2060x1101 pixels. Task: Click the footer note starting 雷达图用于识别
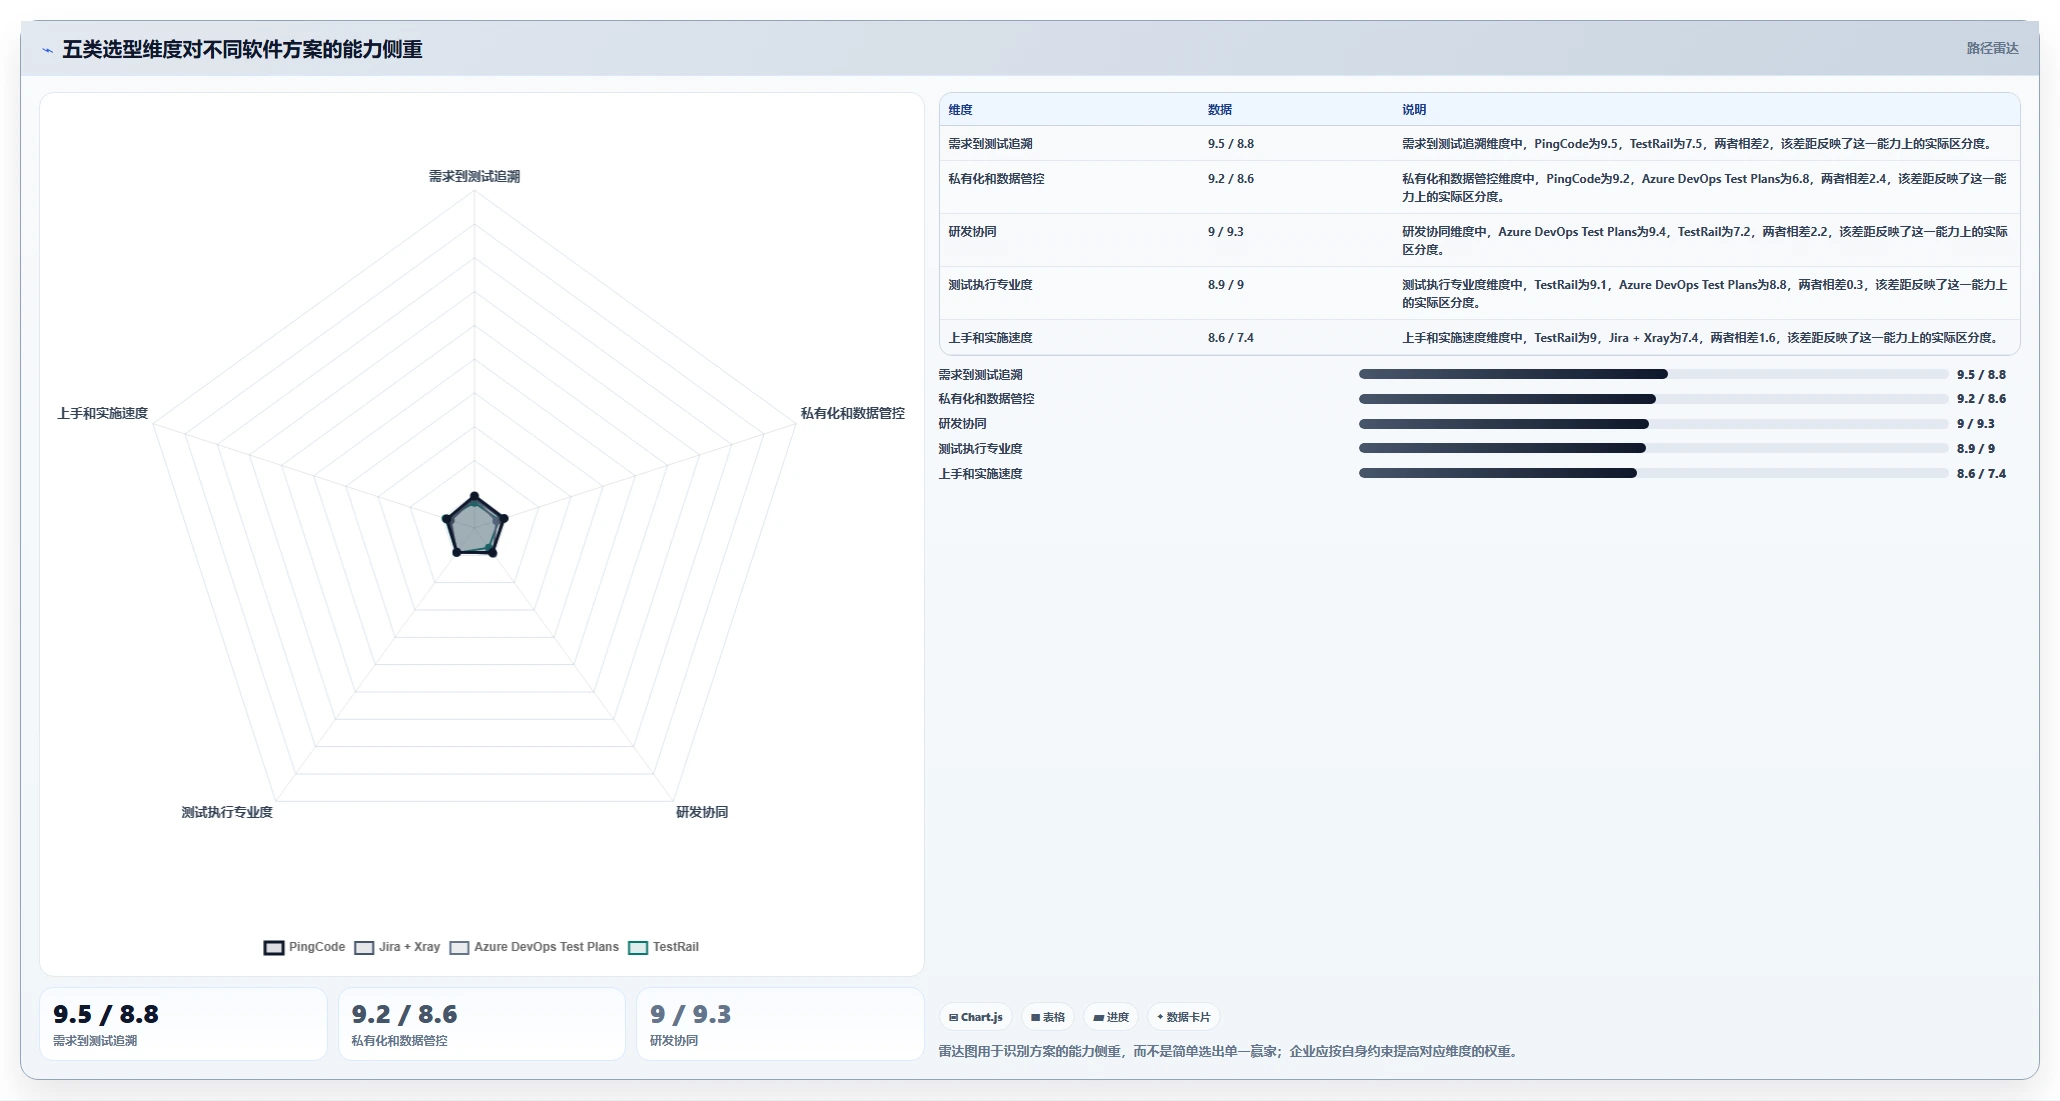(x=1230, y=1051)
